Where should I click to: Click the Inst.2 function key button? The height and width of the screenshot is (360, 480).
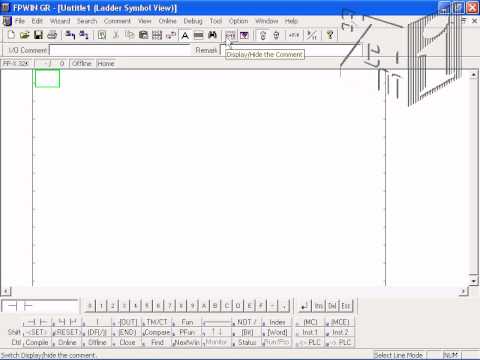339,332
